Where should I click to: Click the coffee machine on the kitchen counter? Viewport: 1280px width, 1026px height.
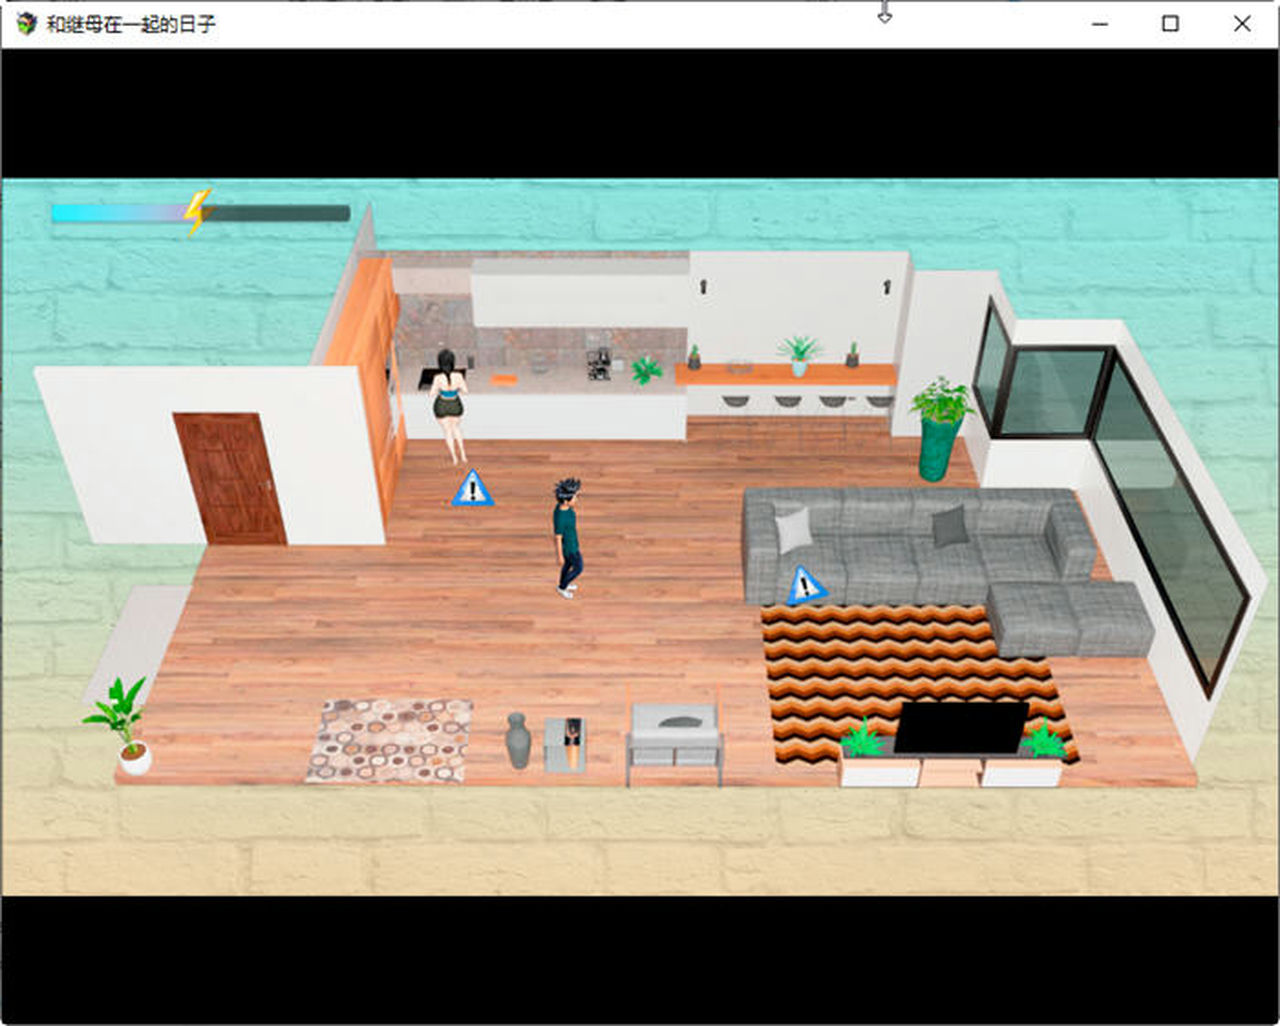pos(599,364)
